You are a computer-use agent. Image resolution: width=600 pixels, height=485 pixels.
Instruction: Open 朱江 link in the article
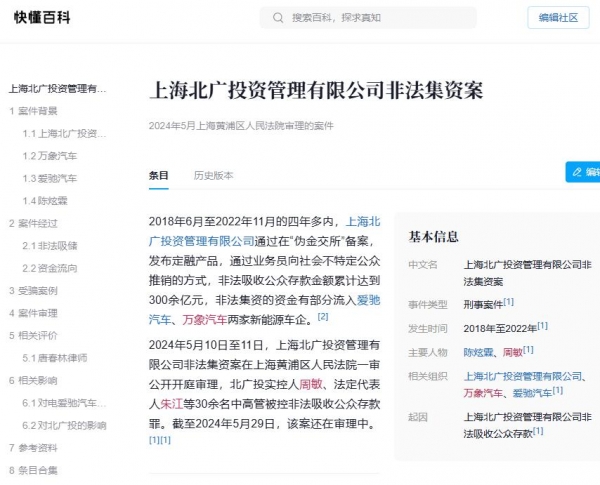click(172, 405)
